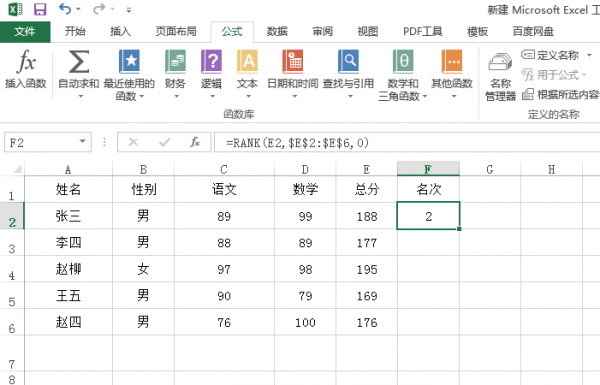Click the Save icon in quick access toolbar

(x=40, y=9)
